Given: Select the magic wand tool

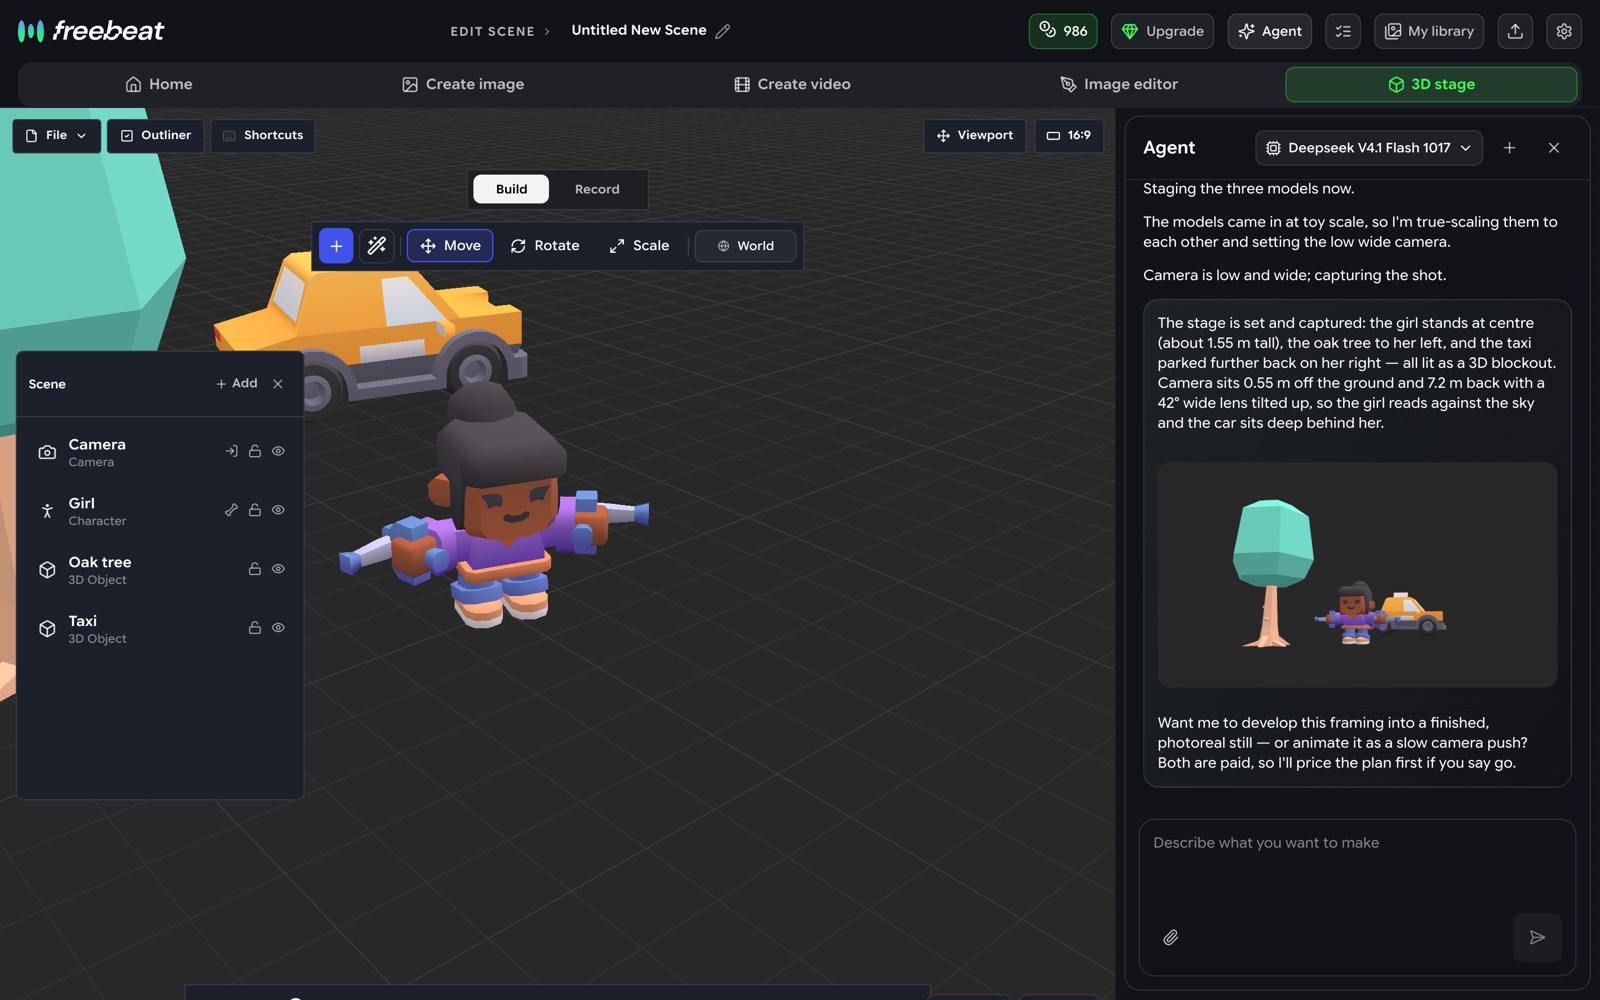Looking at the screenshot, I should coord(377,246).
